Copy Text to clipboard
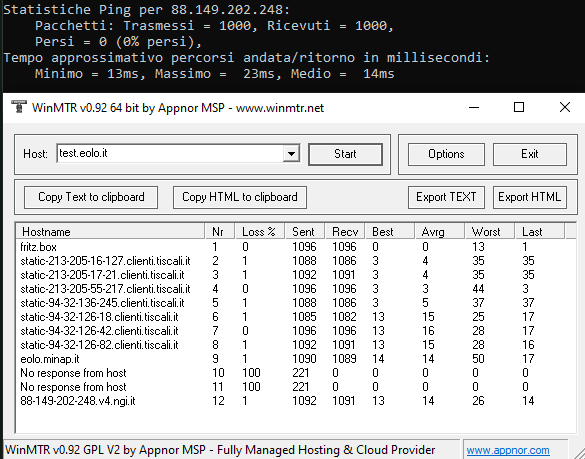Viewport: 585px width, 459px height. click(91, 197)
